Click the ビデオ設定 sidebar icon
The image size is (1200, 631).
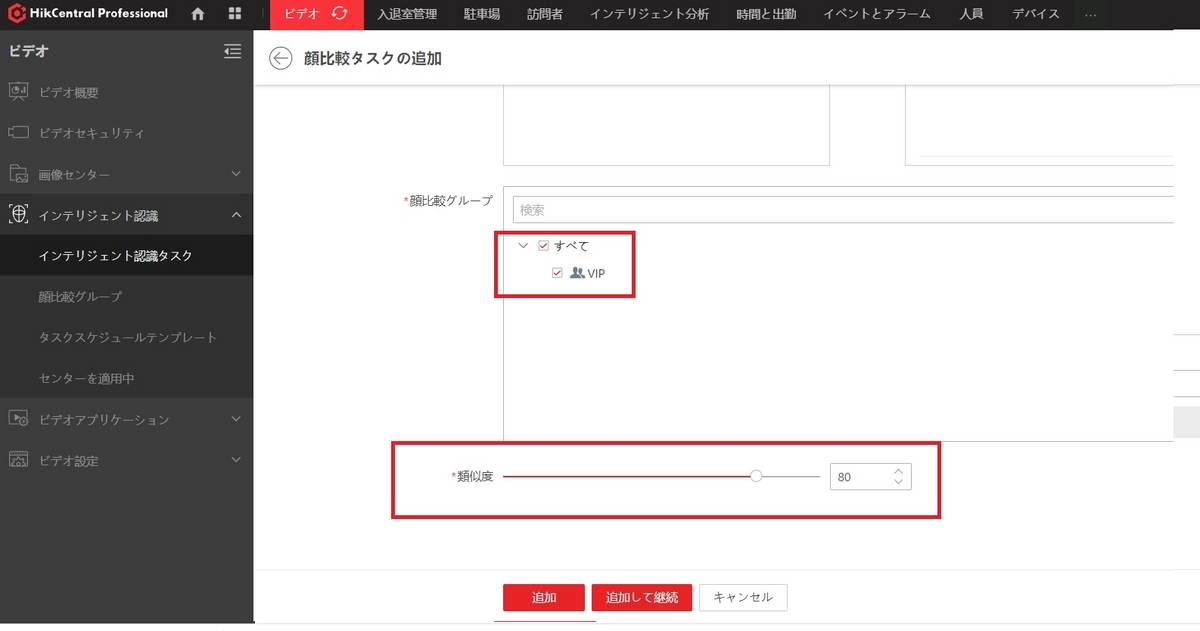pyautogui.click(x=18, y=461)
